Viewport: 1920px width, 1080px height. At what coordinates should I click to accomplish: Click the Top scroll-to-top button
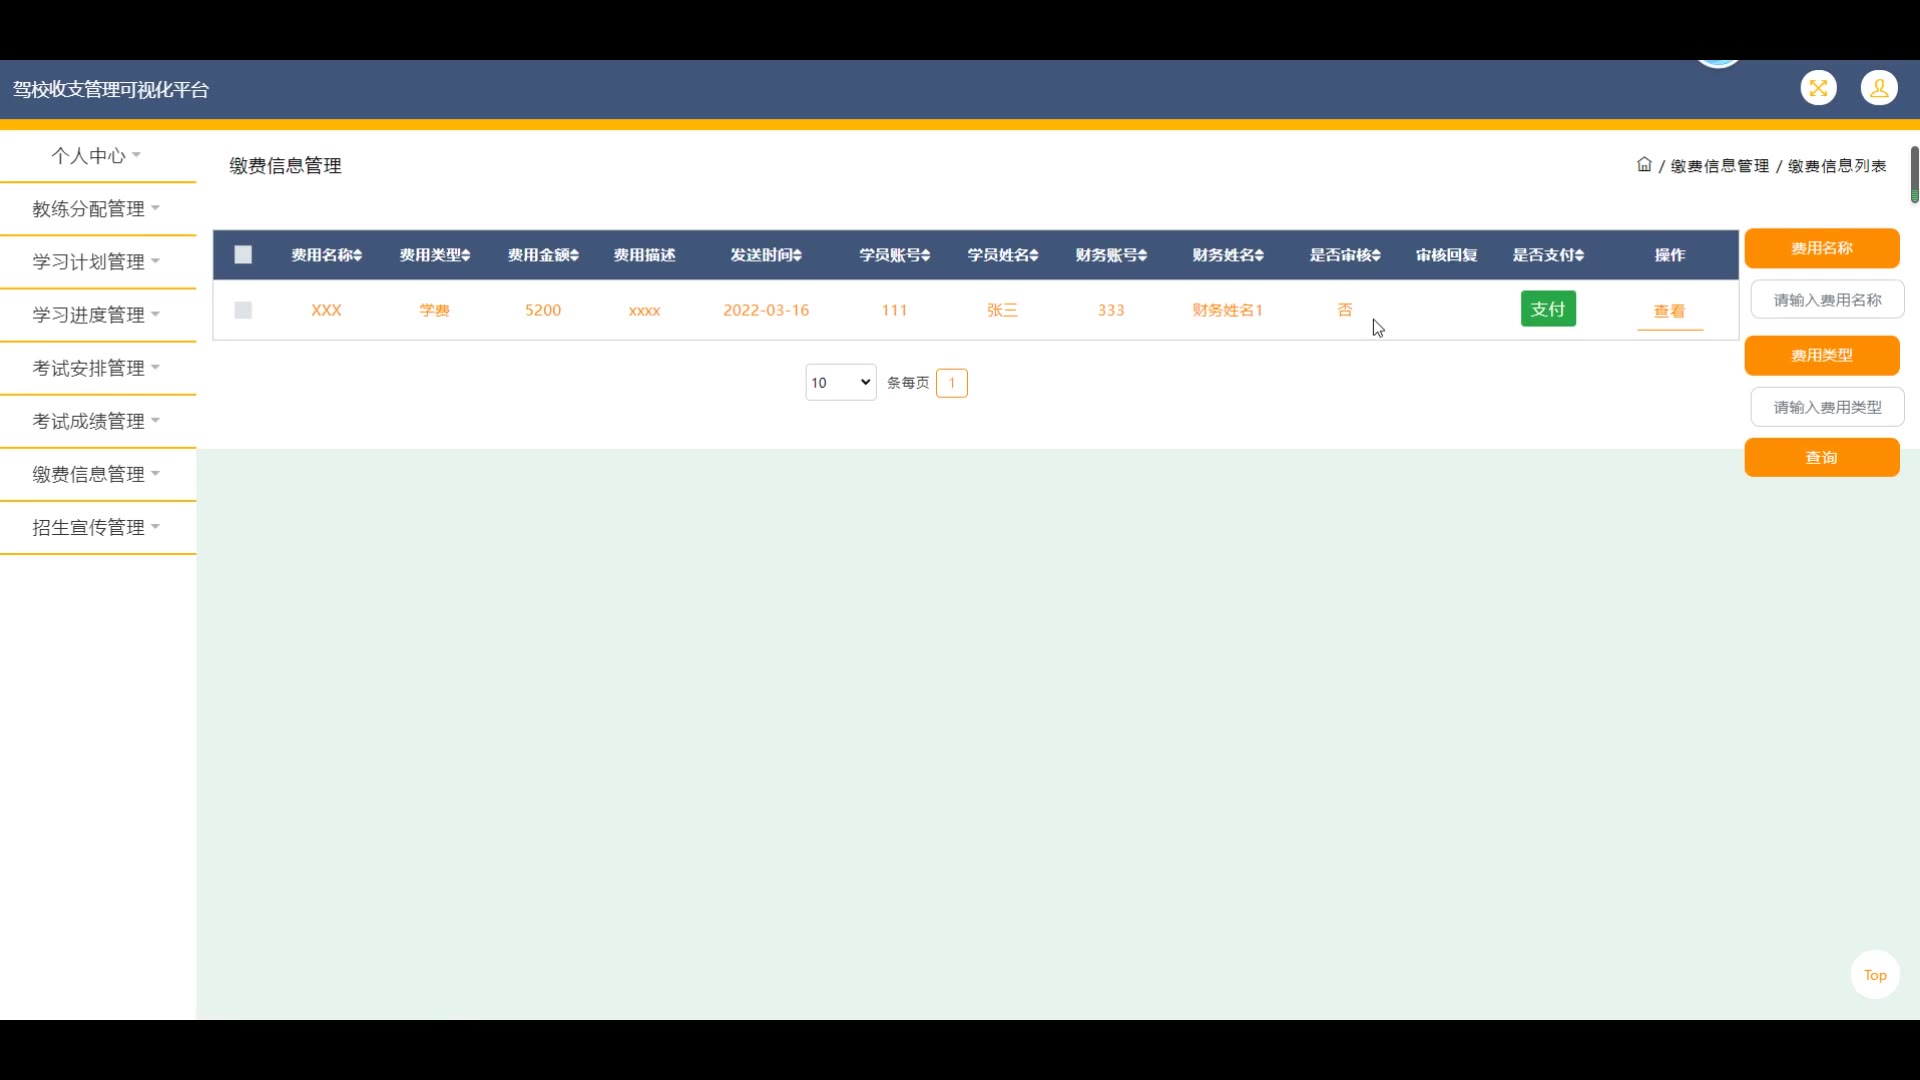click(x=1875, y=975)
